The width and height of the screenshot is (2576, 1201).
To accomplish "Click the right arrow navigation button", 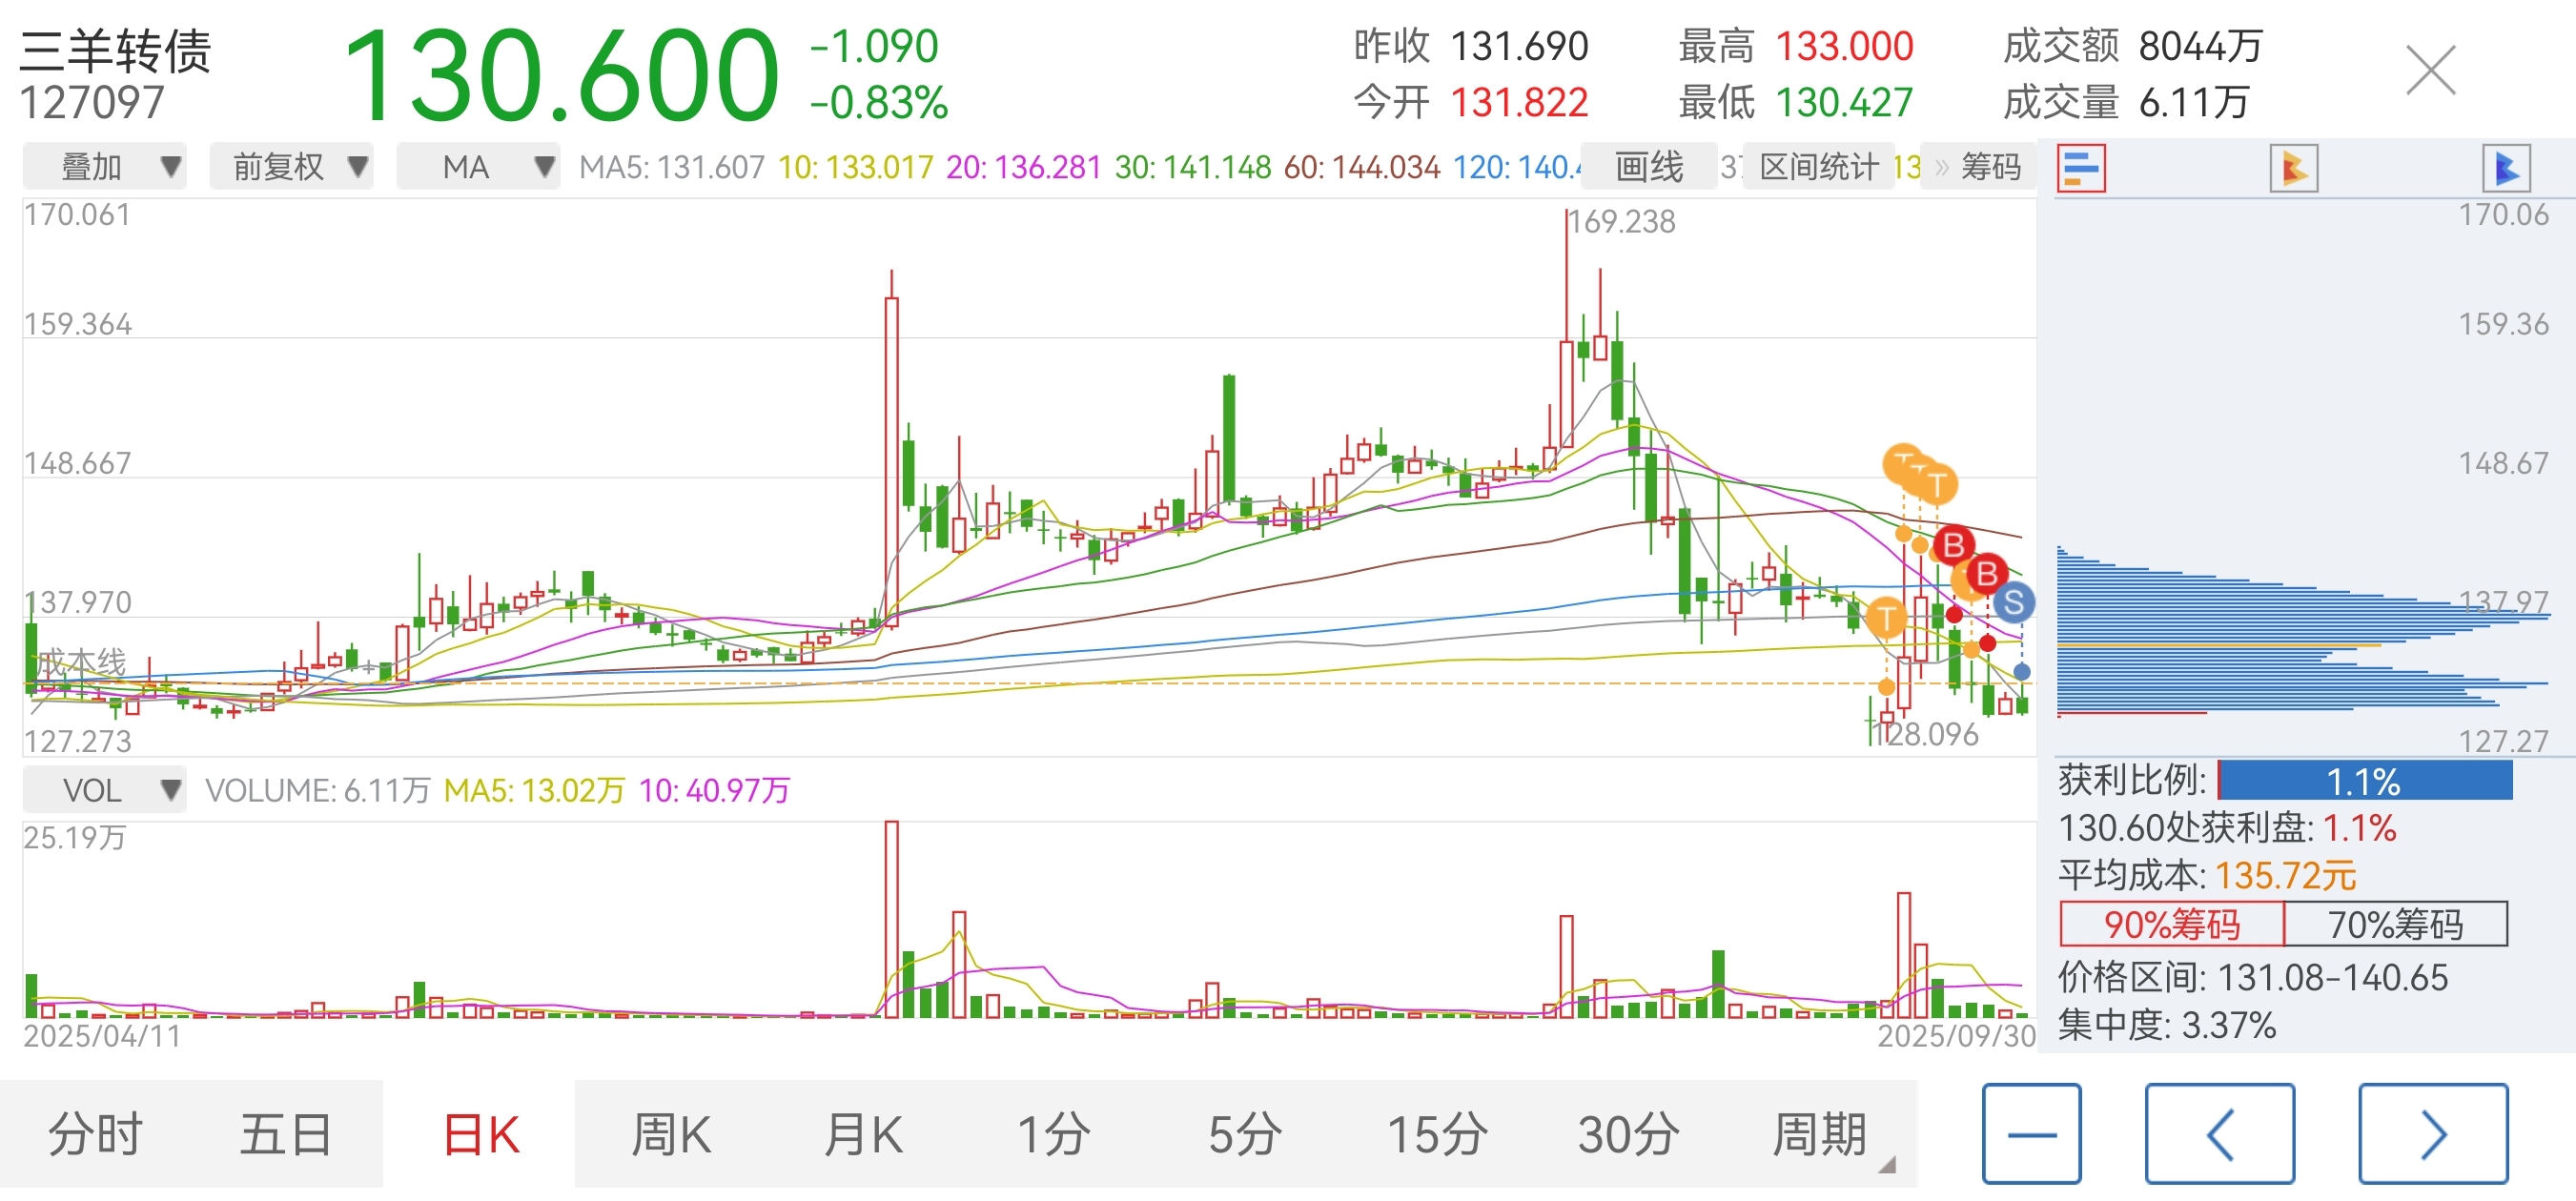I will [2432, 1133].
